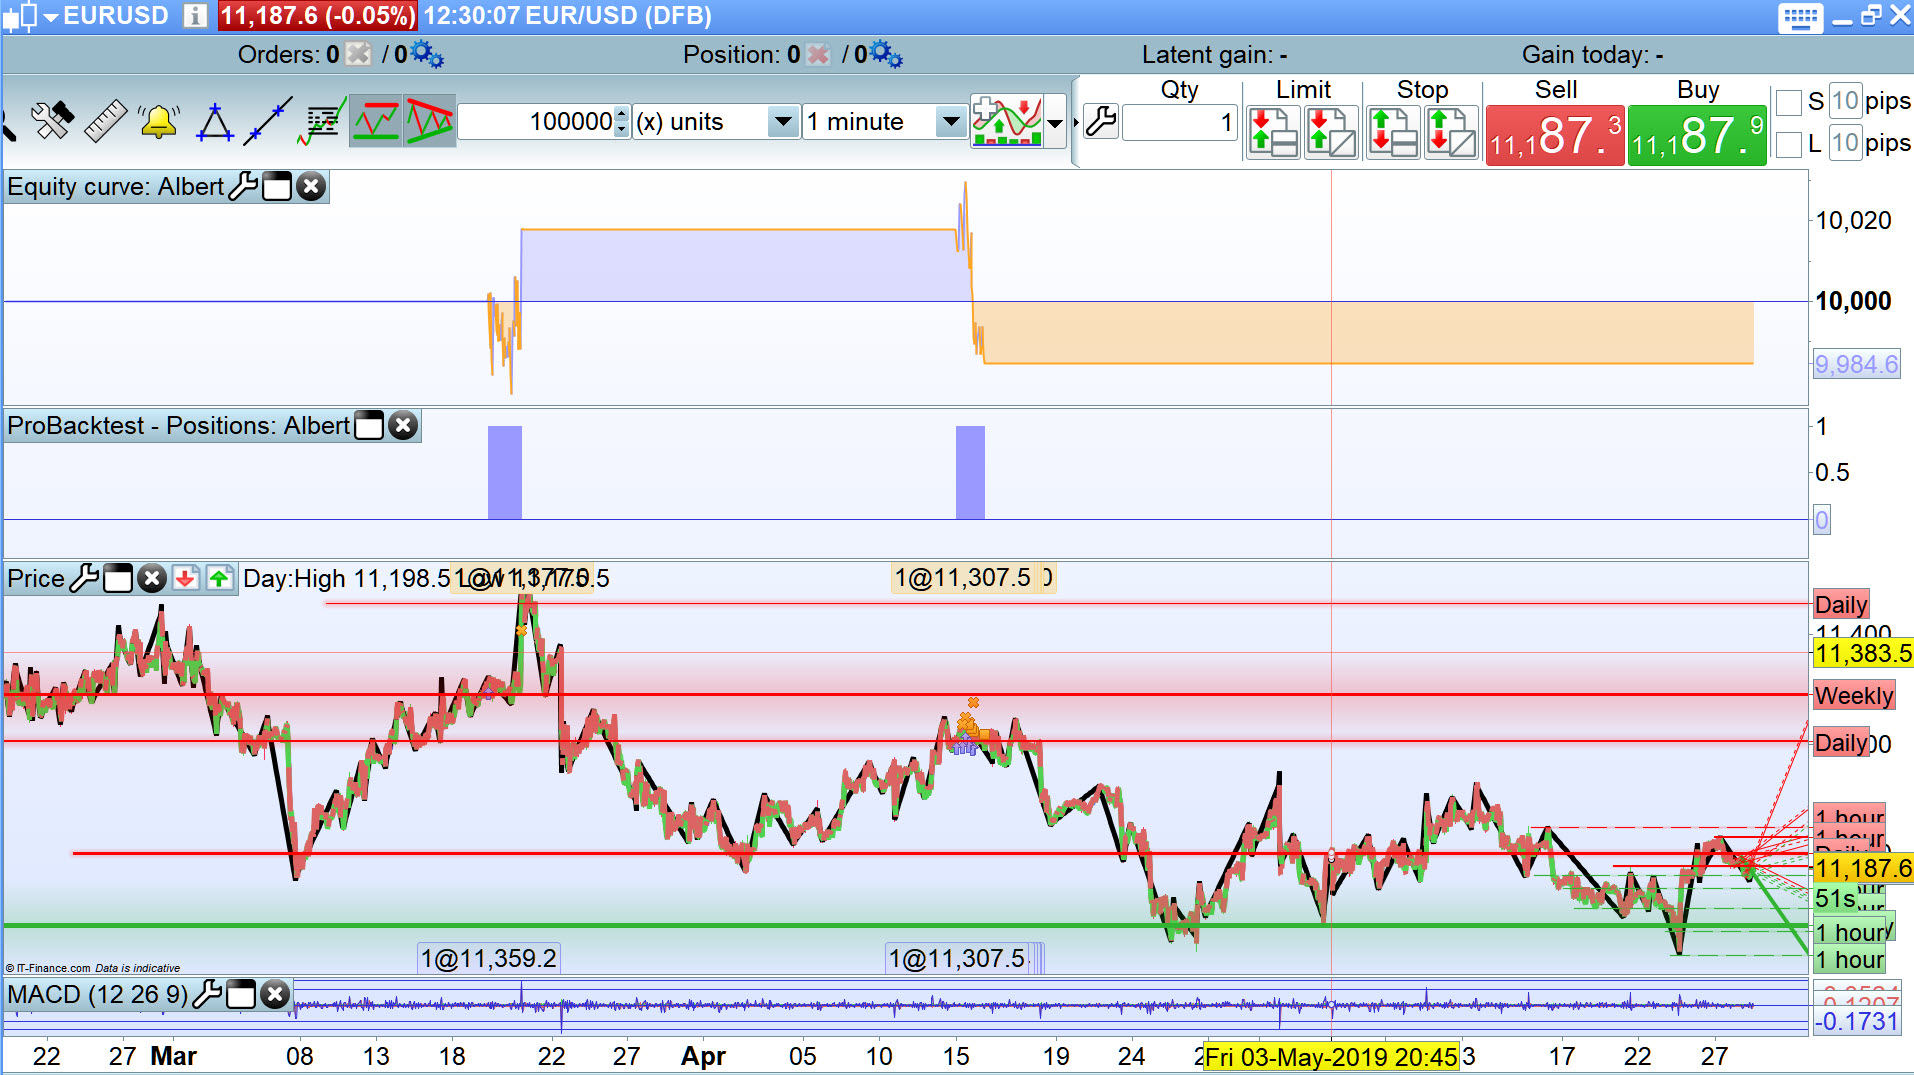1914x1075 pixels.
Task: Select the ruler measurement tool
Action: [x=105, y=121]
